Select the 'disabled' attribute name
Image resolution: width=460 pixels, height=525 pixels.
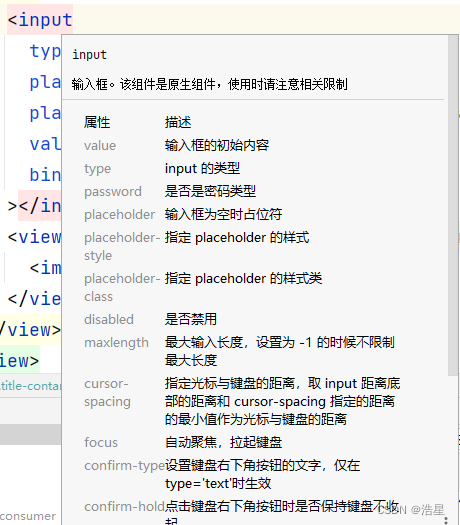coord(109,319)
